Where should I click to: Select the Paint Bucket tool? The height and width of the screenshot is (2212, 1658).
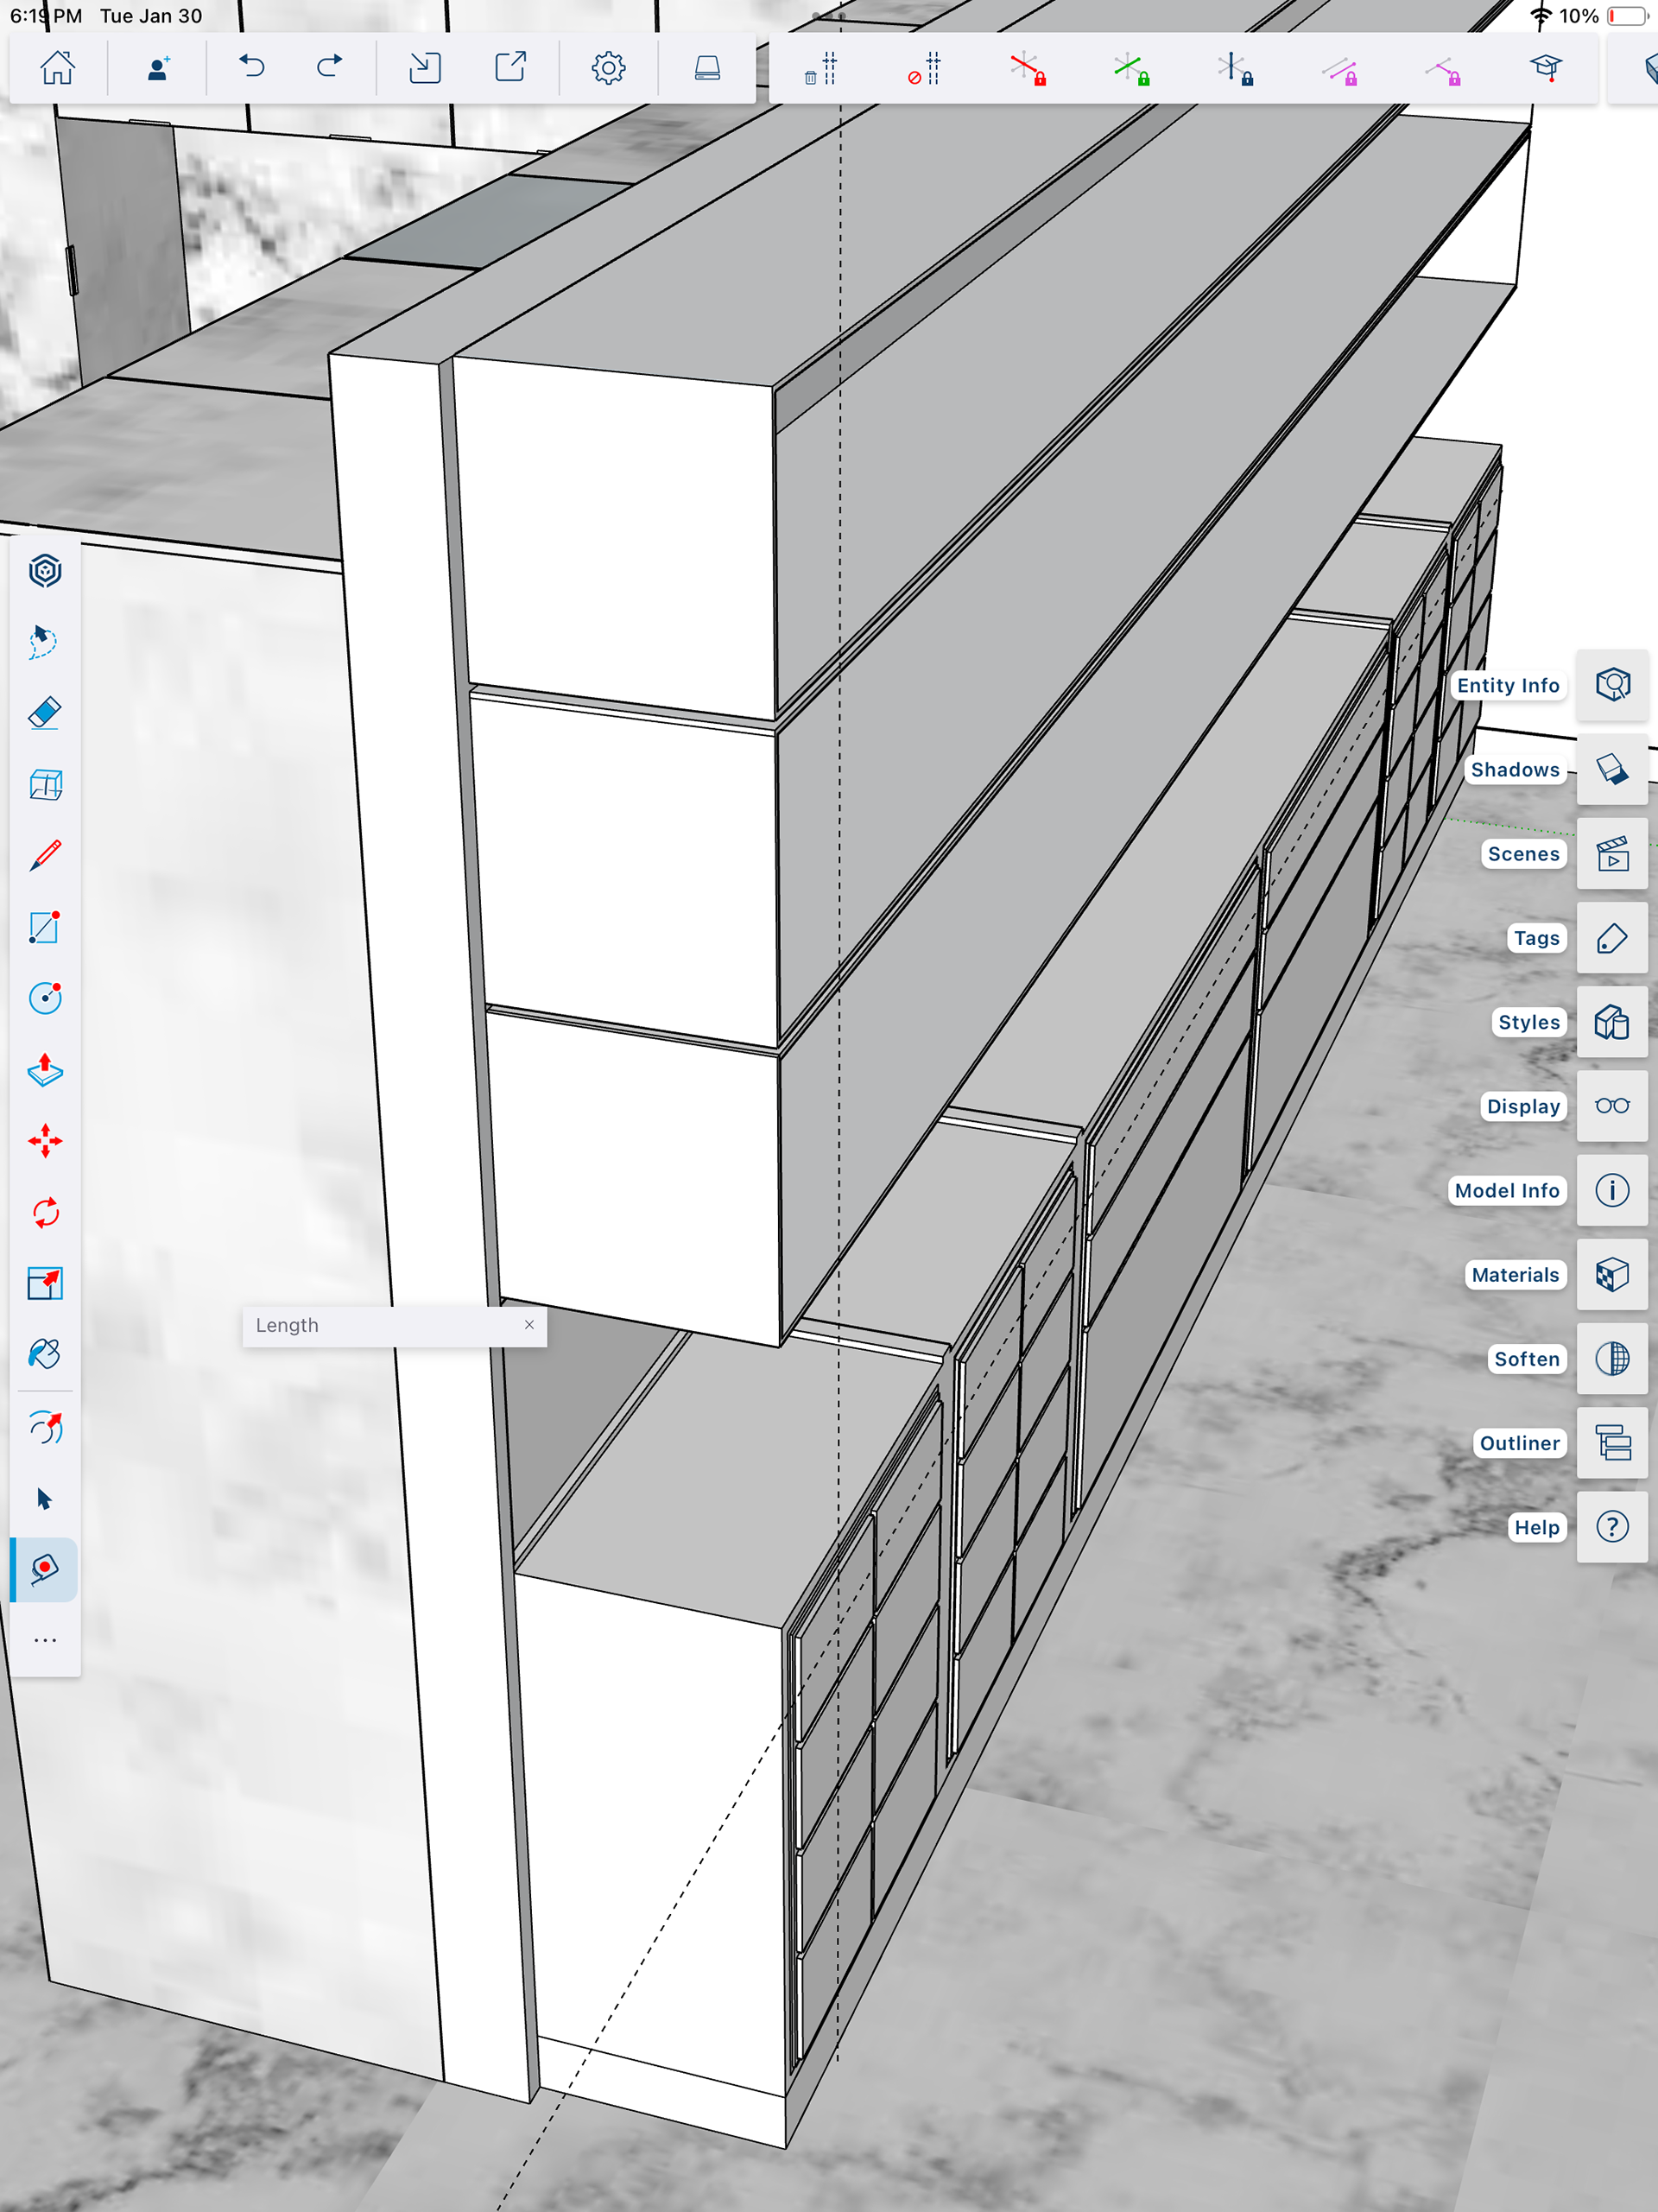45,1354
